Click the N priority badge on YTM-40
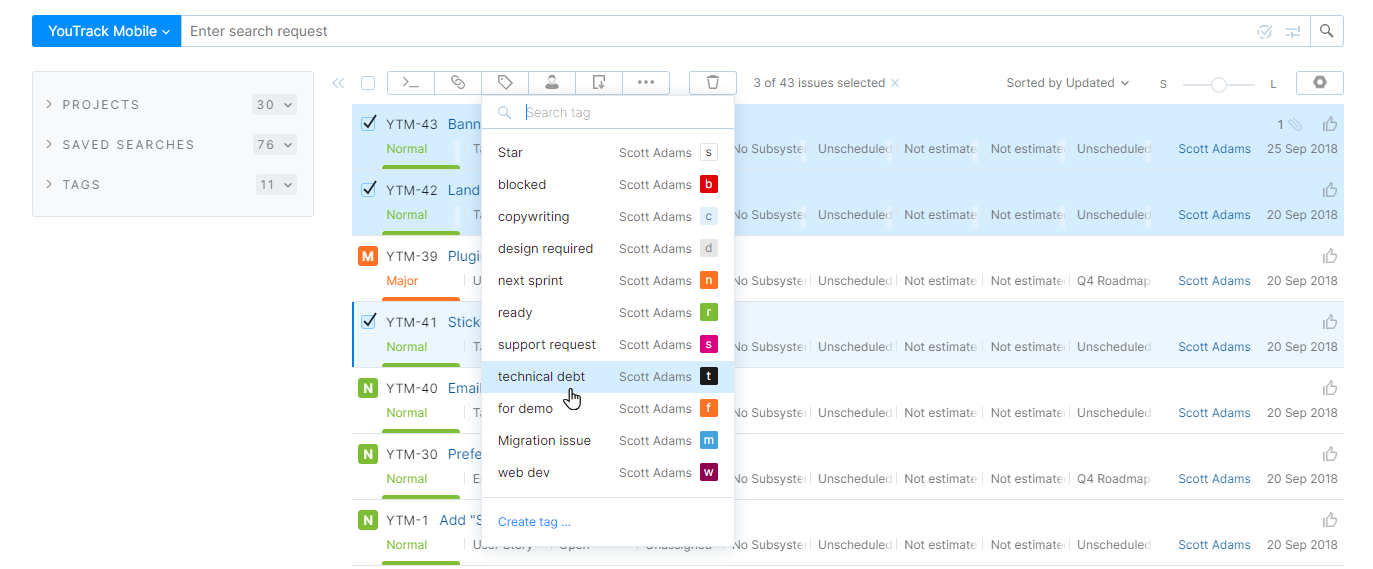The image size is (1373, 569). [368, 388]
